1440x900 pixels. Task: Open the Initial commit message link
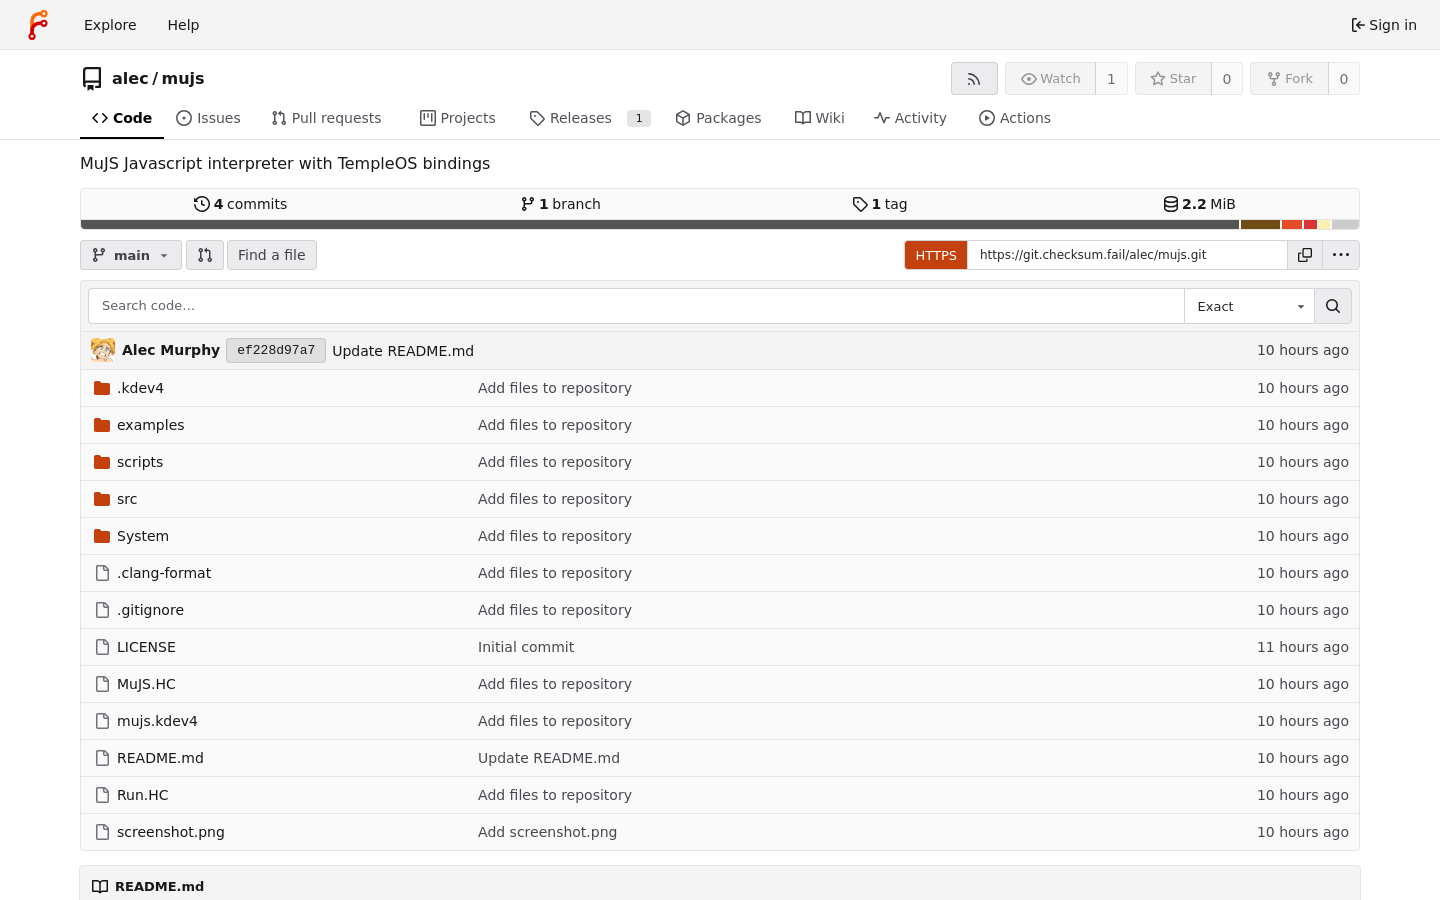coord(526,647)
